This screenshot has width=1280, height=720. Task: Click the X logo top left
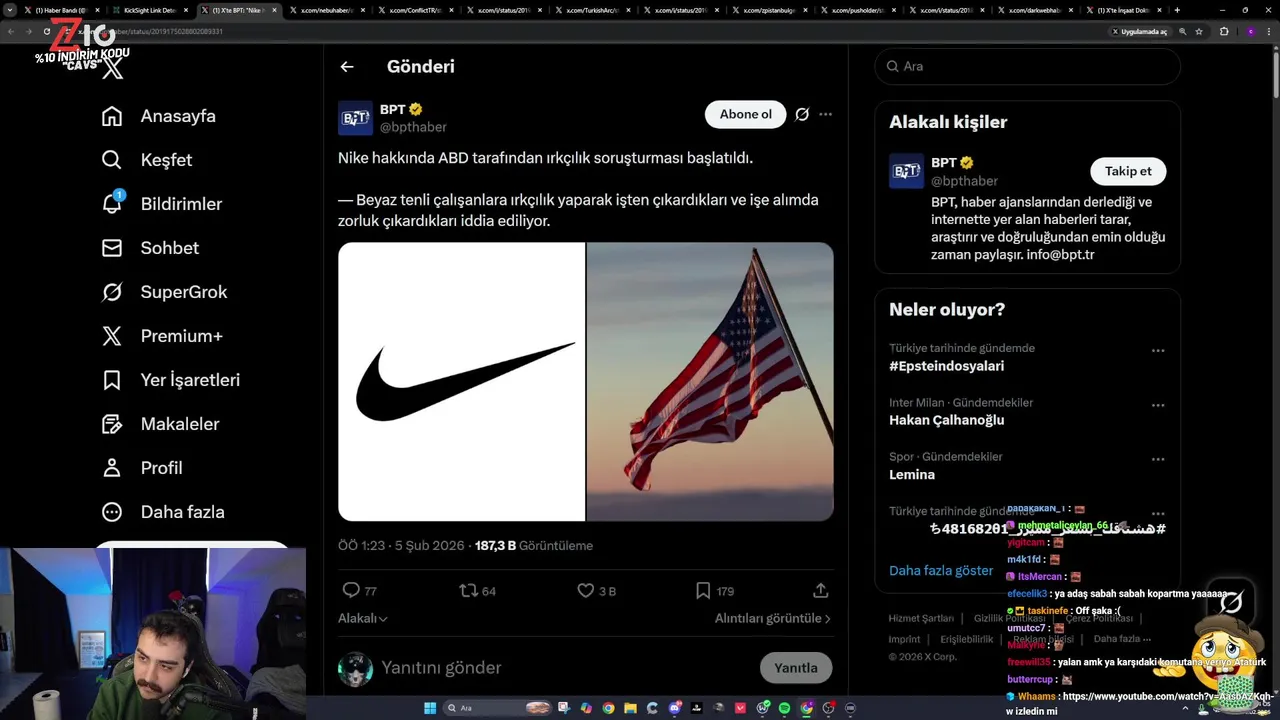(x=113, y=68)
